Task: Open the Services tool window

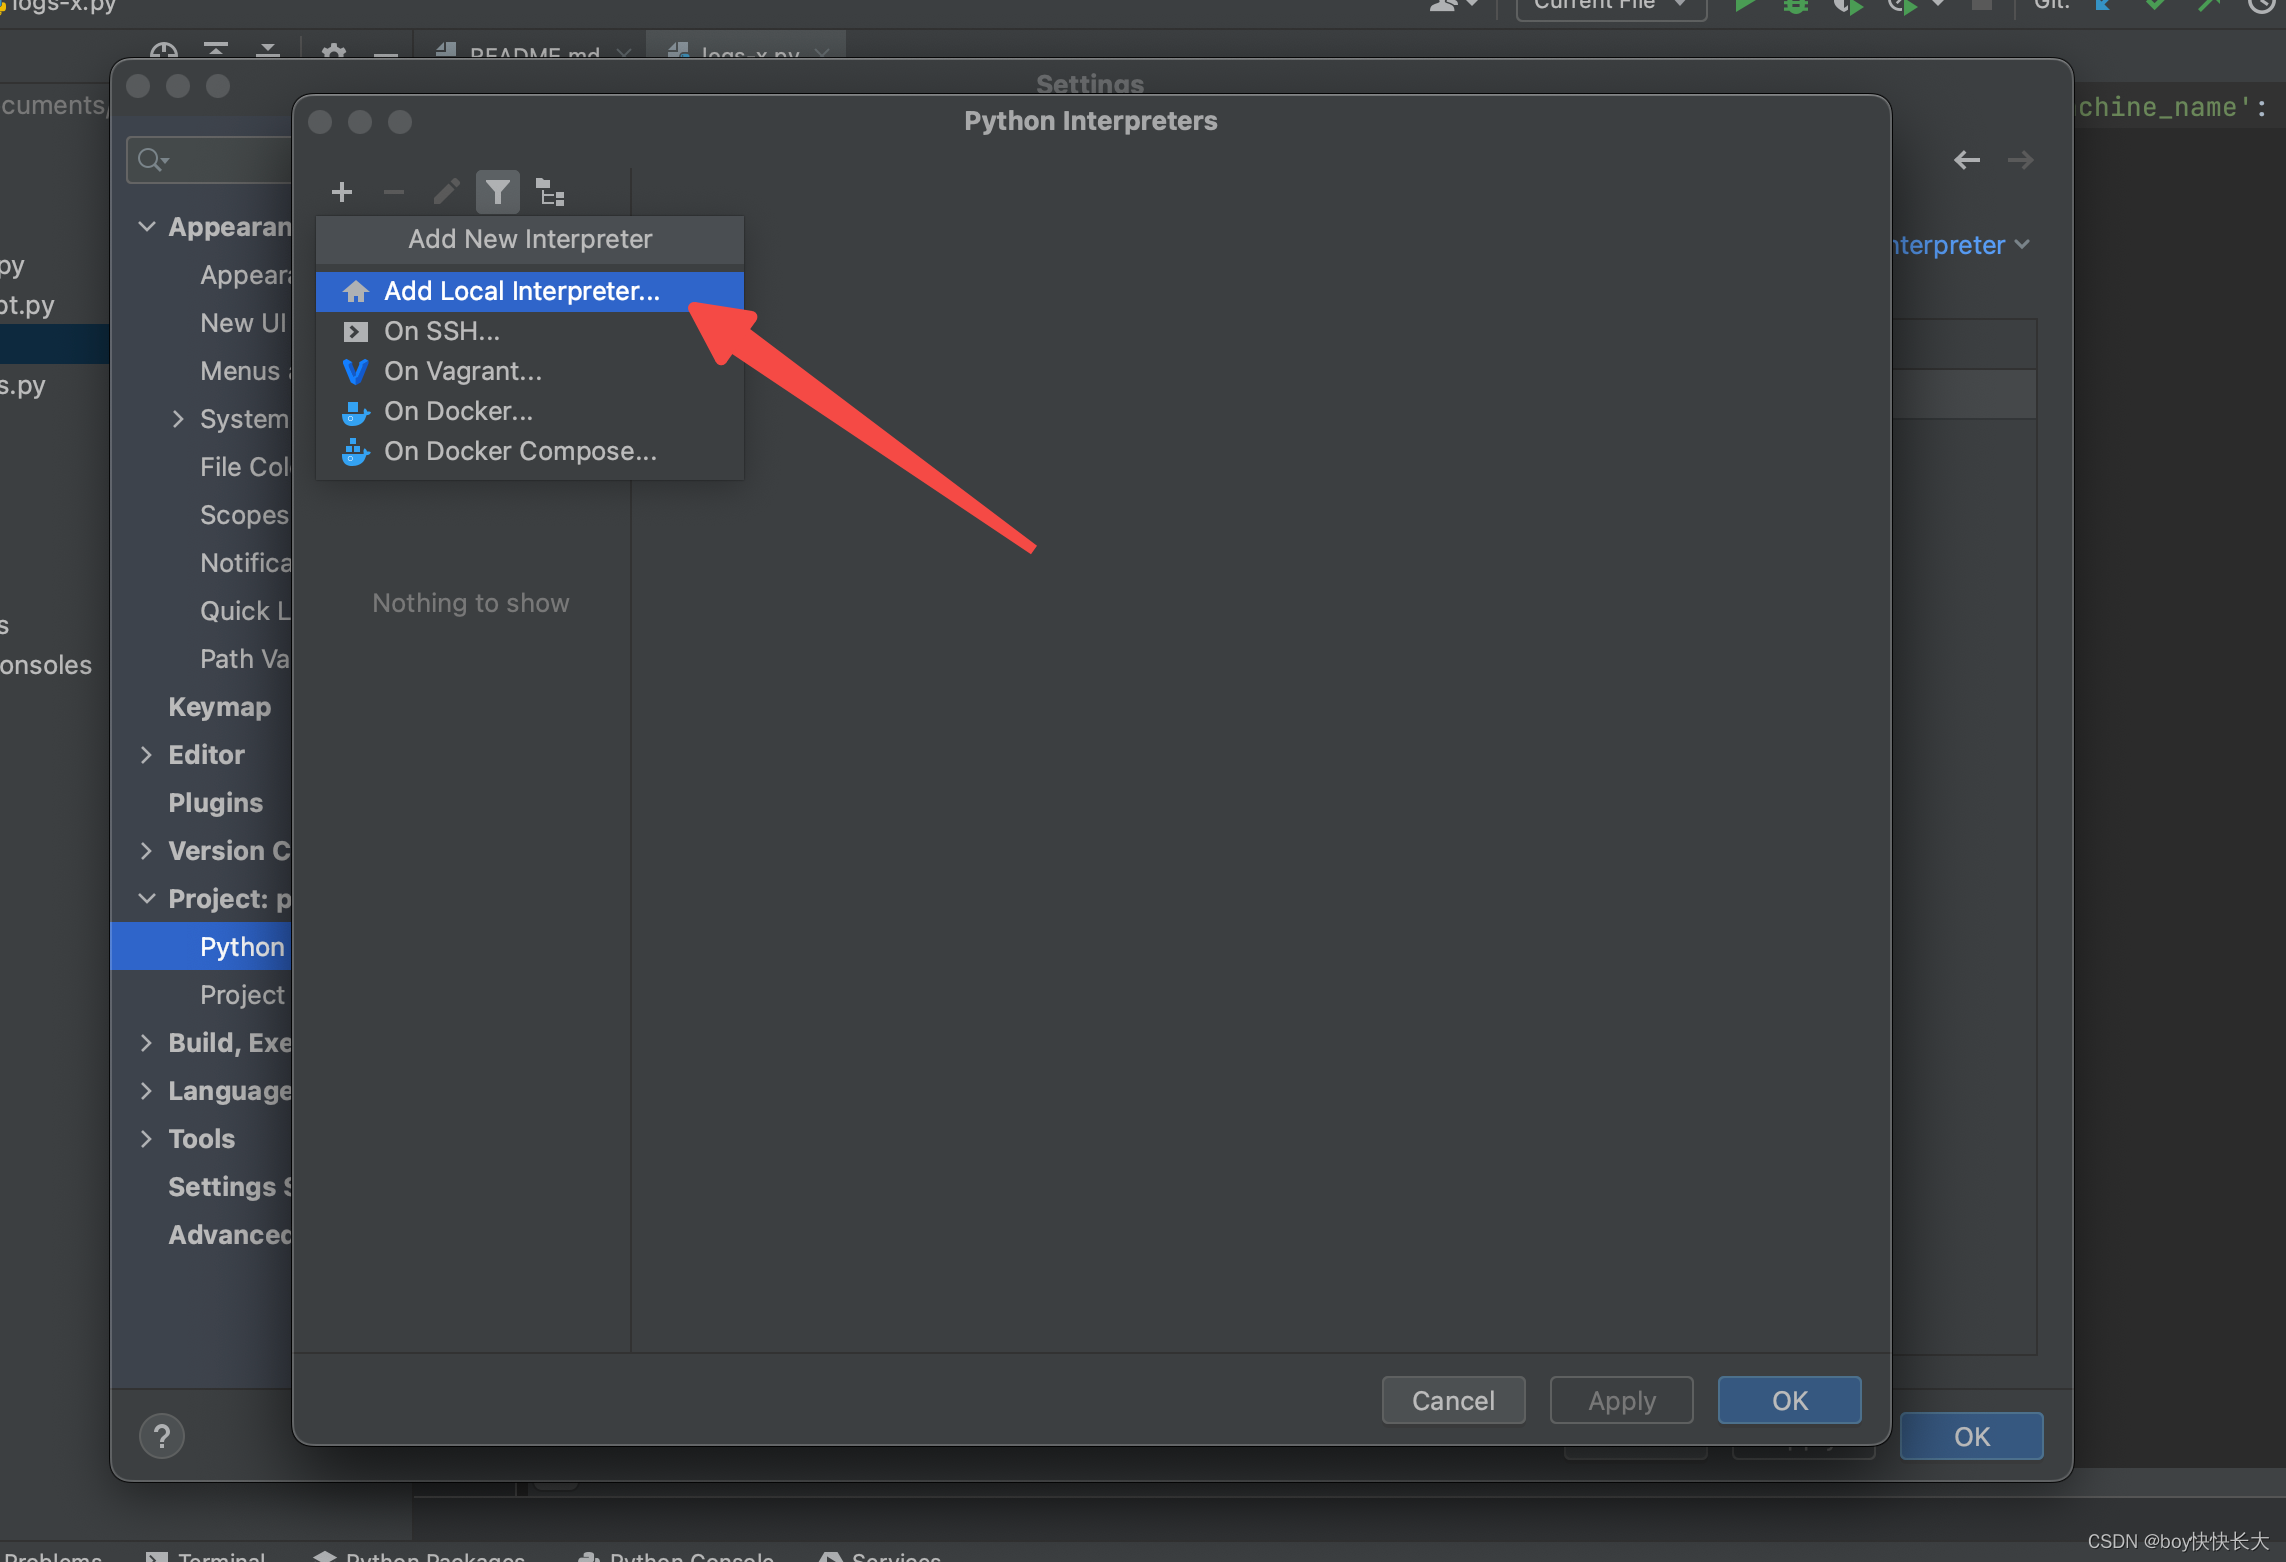Action: 881,1556
